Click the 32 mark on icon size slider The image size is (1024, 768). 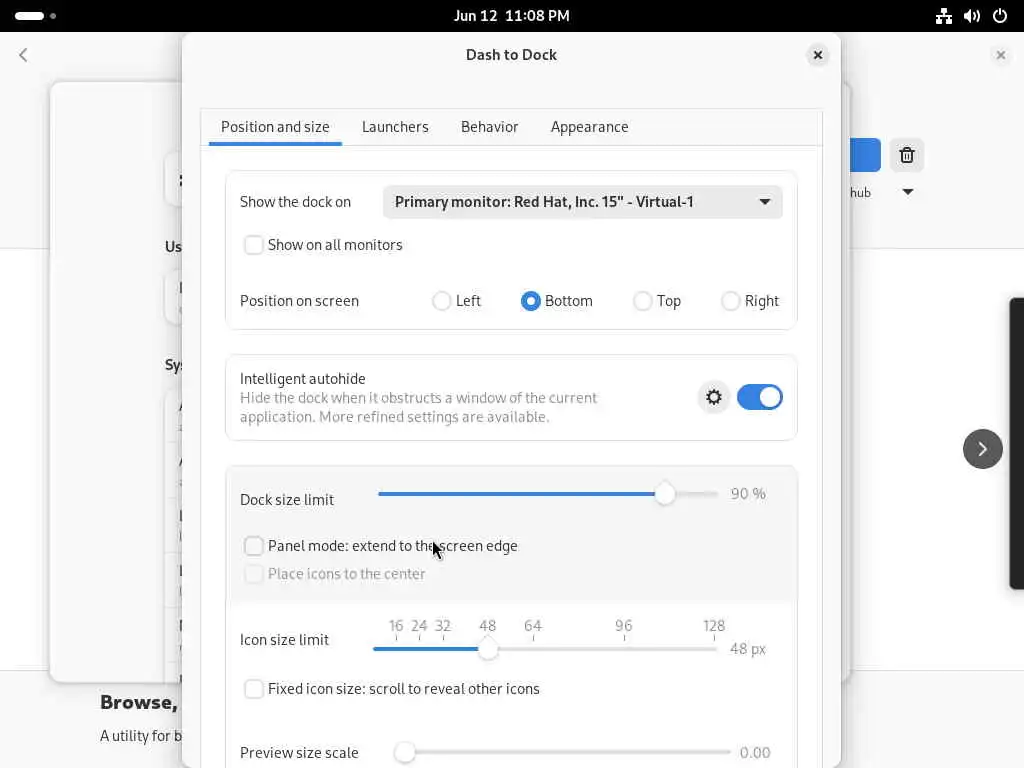[443, 626]
